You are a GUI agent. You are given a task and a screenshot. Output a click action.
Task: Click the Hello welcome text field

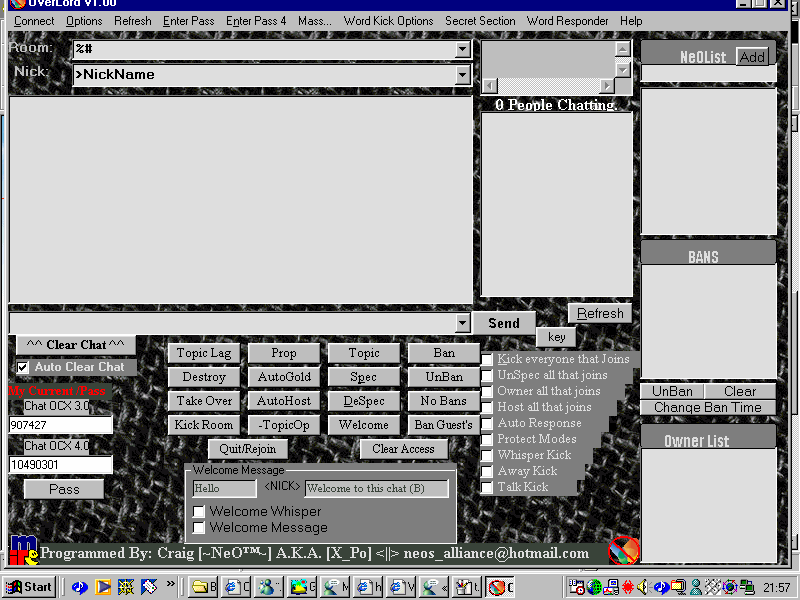224,488
